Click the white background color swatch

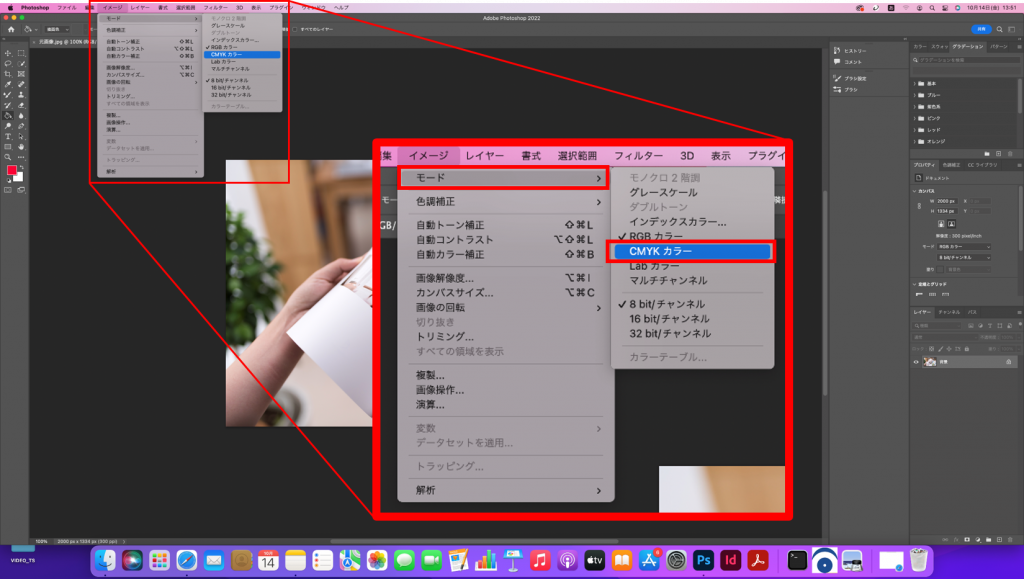(x=20, y=178)
